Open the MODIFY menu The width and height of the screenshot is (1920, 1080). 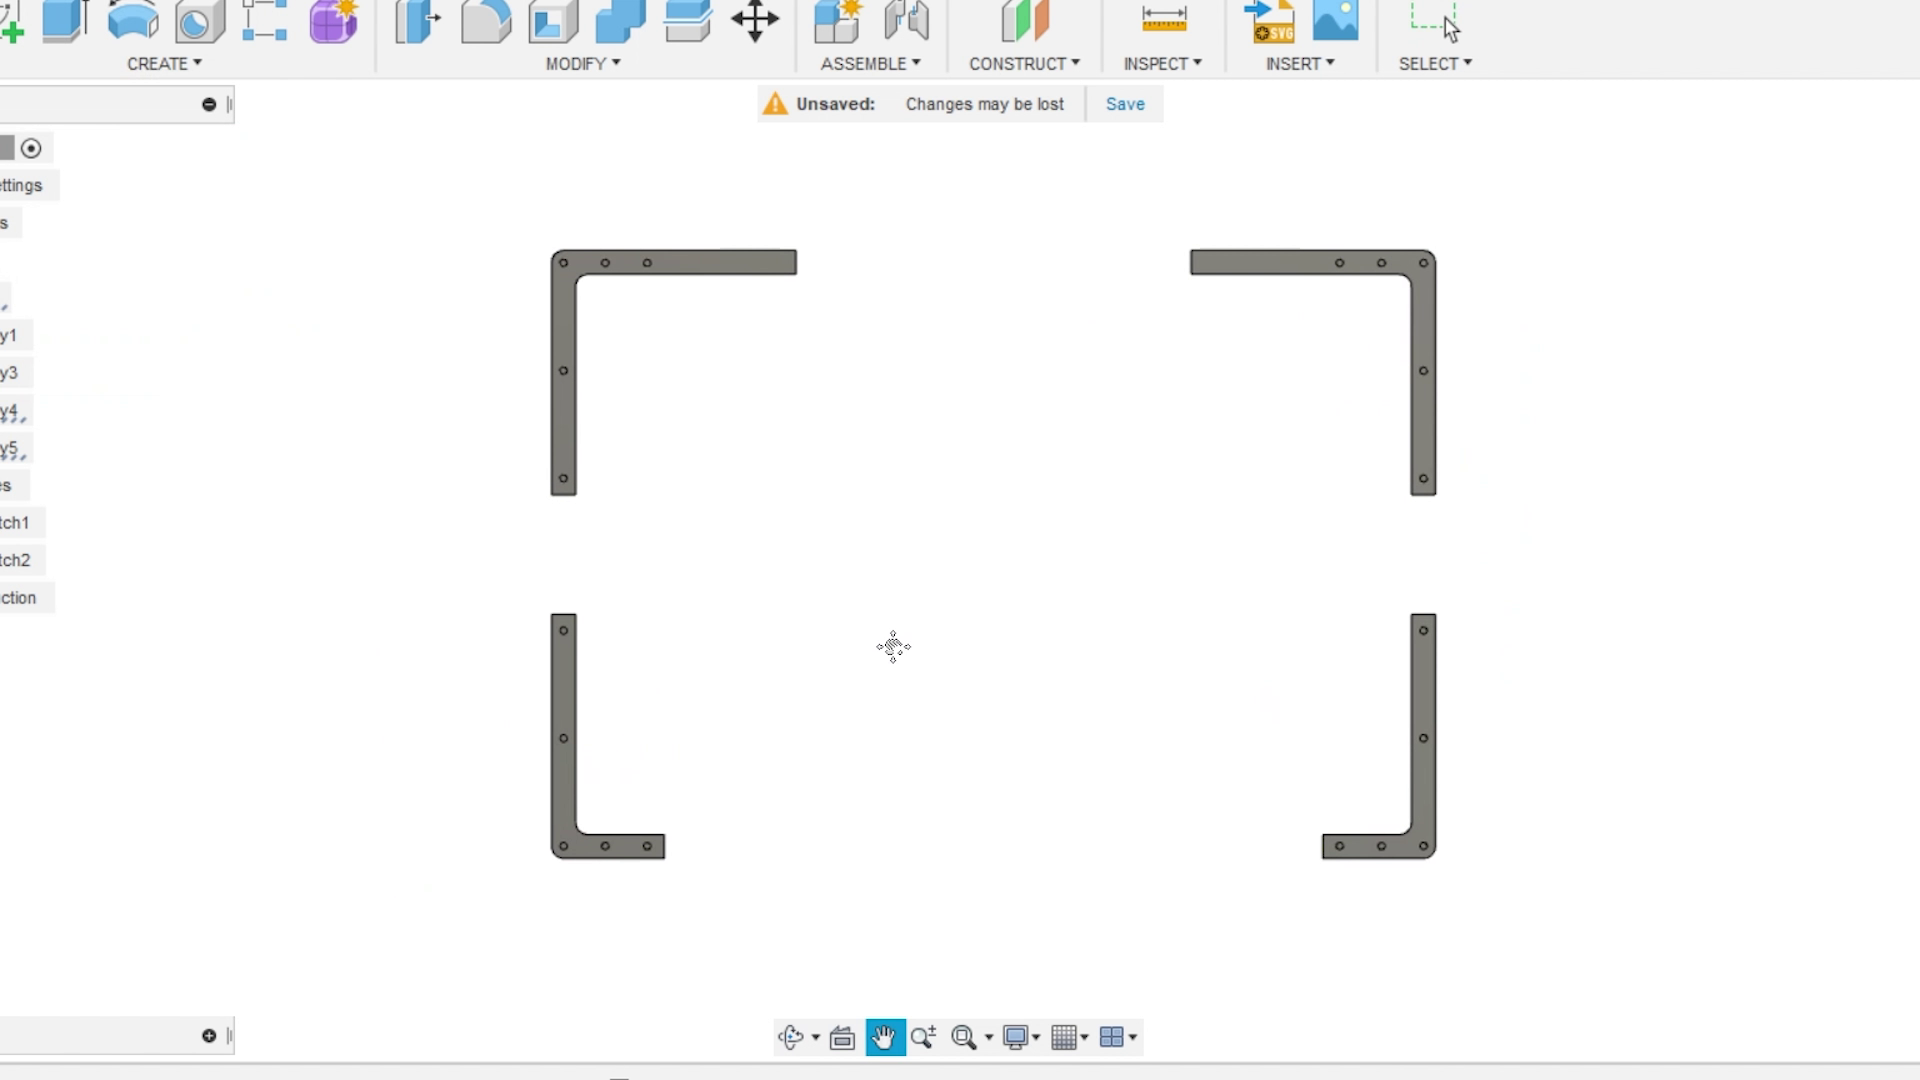click(583, 63)
